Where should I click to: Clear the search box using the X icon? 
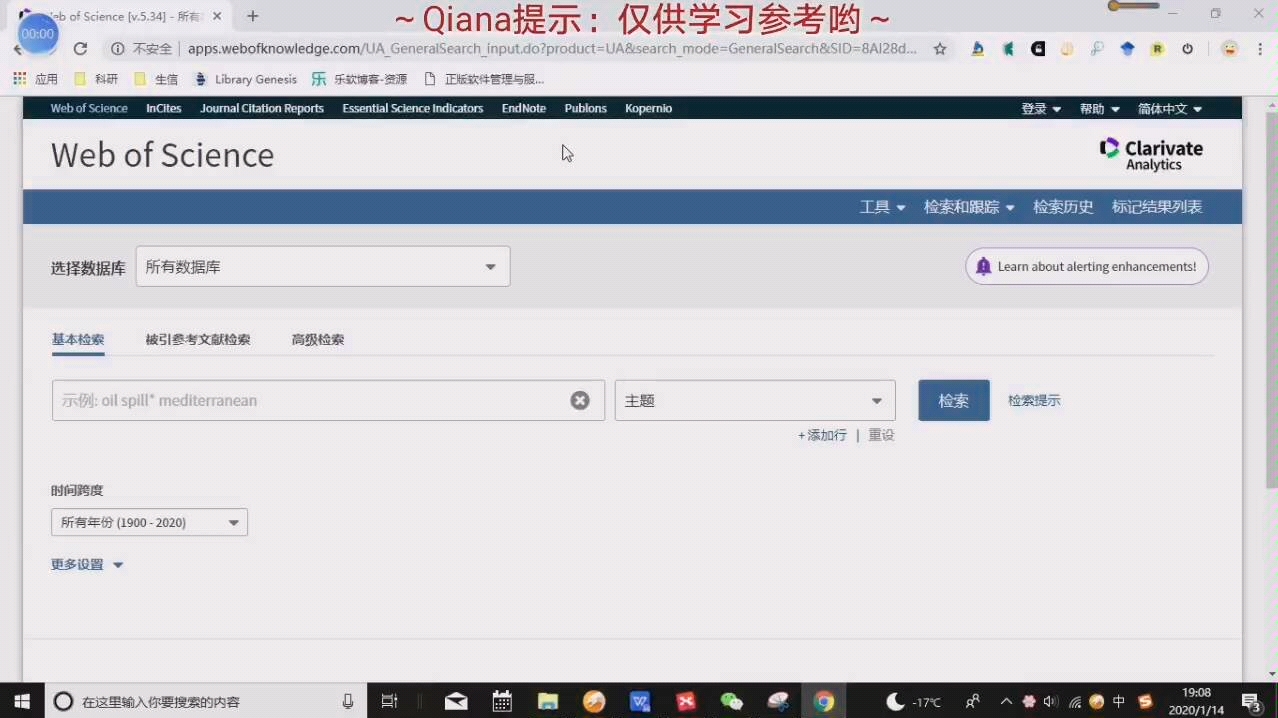click(580, 400)
